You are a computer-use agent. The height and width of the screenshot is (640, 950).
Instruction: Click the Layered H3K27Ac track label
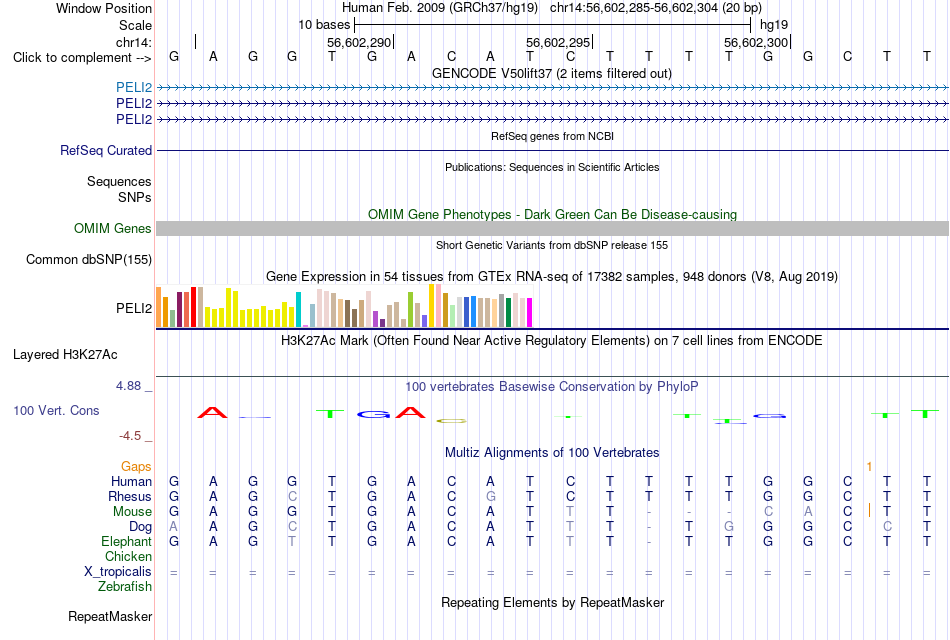(65, 355)
